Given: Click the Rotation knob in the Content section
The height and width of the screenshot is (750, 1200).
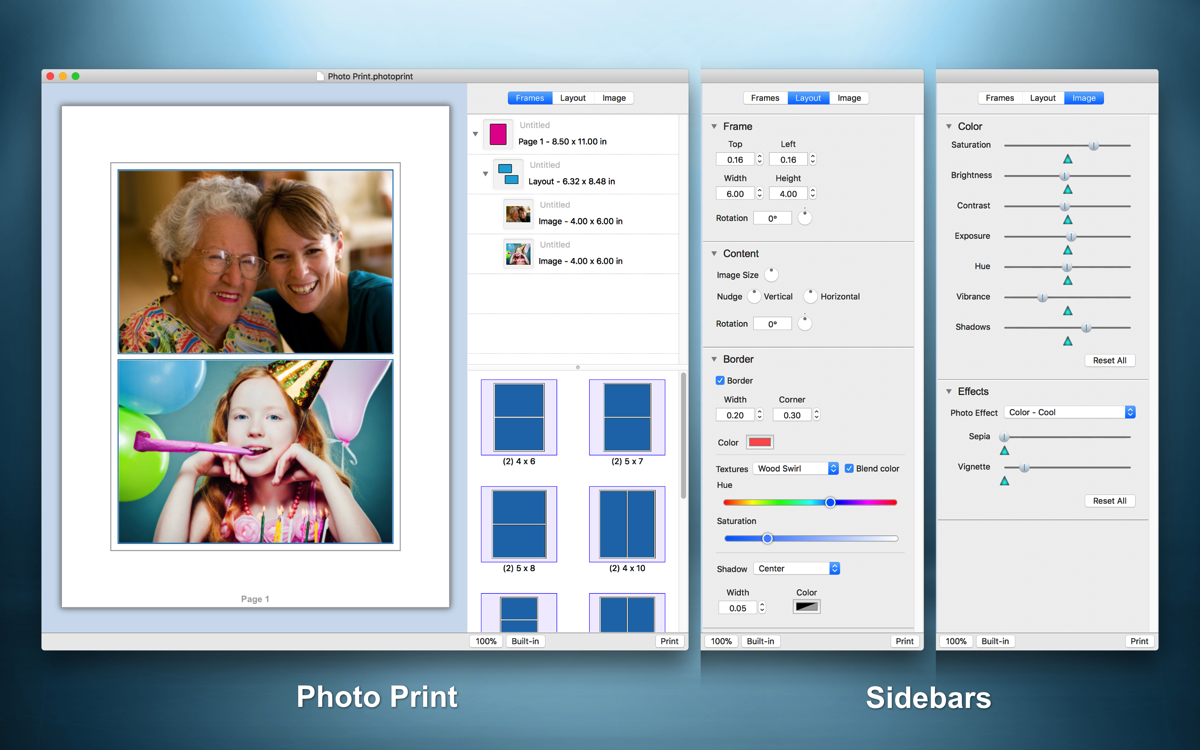Looking at the screenshot, I should click(x=804, y=323).
